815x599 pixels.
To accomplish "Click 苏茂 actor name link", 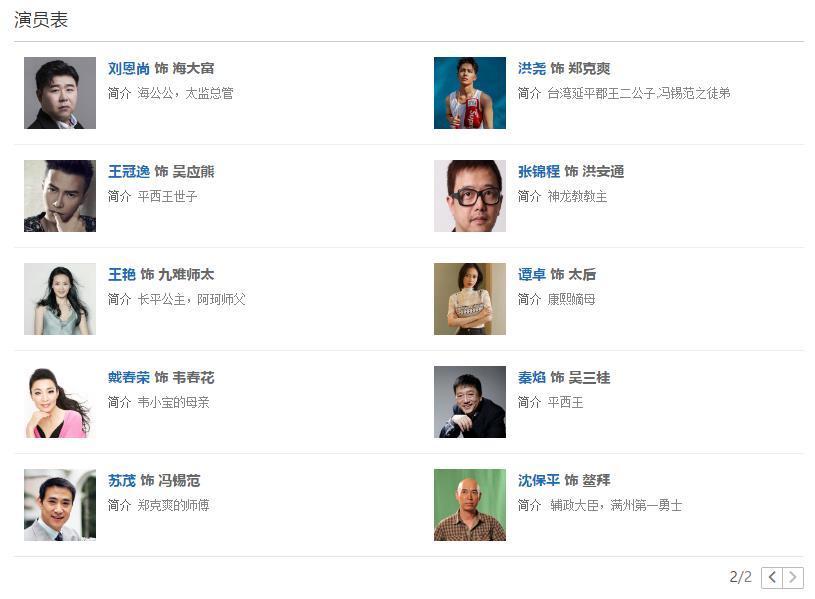I will tap(122, 481).
